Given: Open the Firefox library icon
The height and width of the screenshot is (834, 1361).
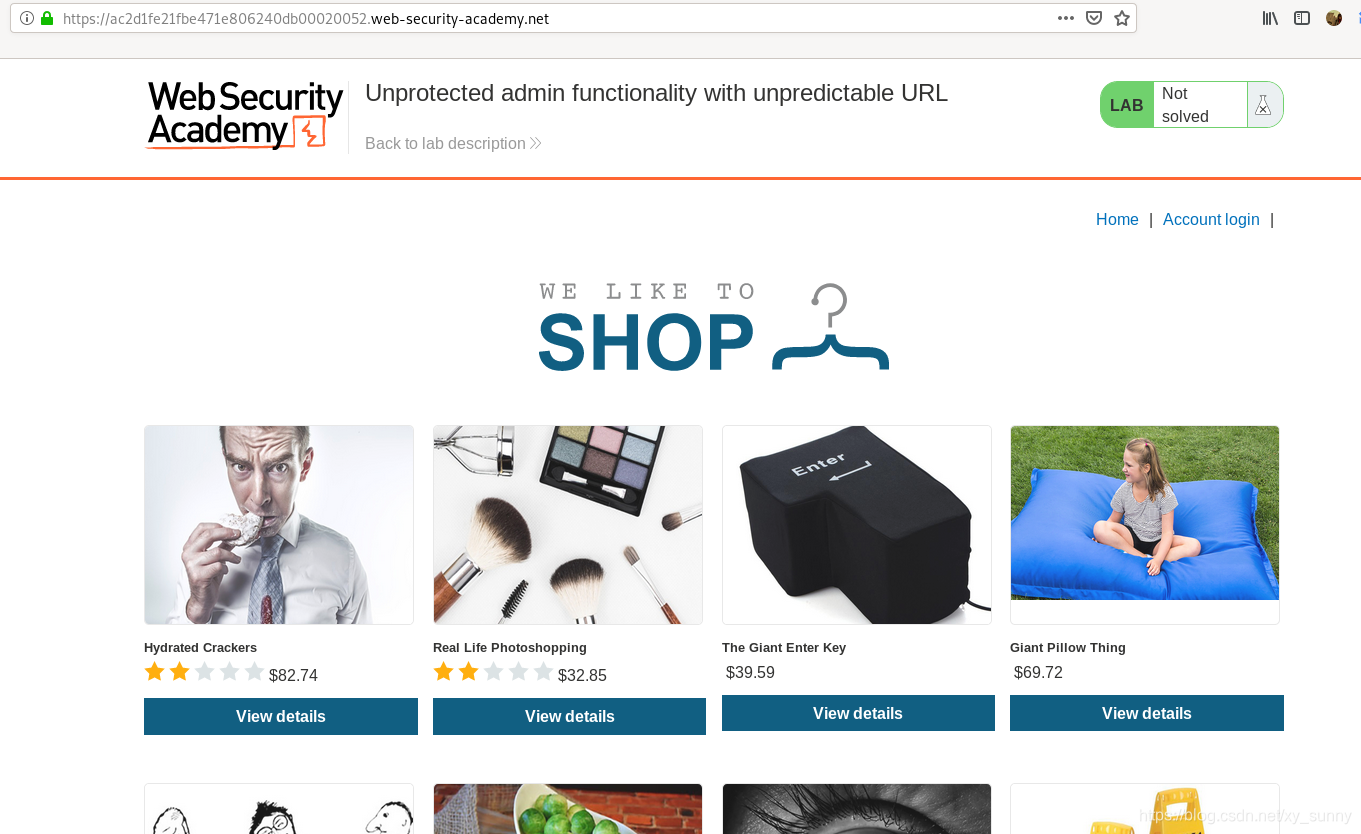Looking at the screenshot, I should click(1270, 18).
